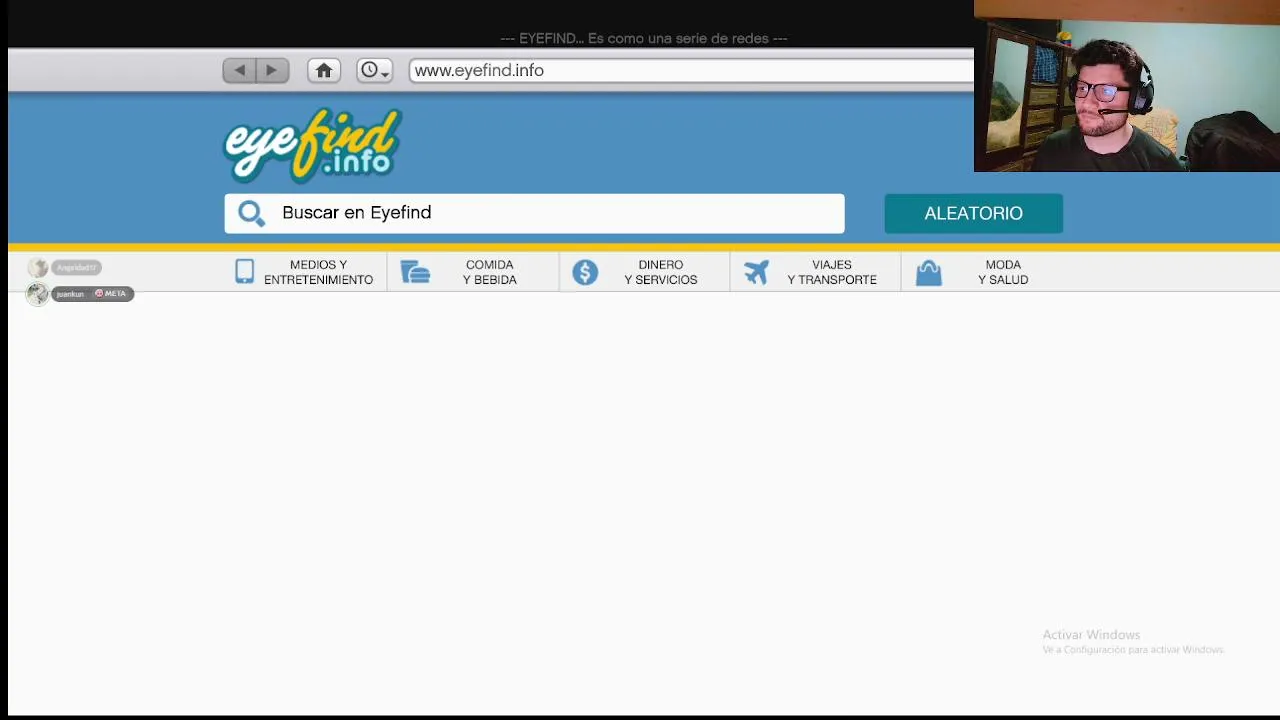Open the eyefind.info logo
The image size is (1280, 720).
coord(312,145)
